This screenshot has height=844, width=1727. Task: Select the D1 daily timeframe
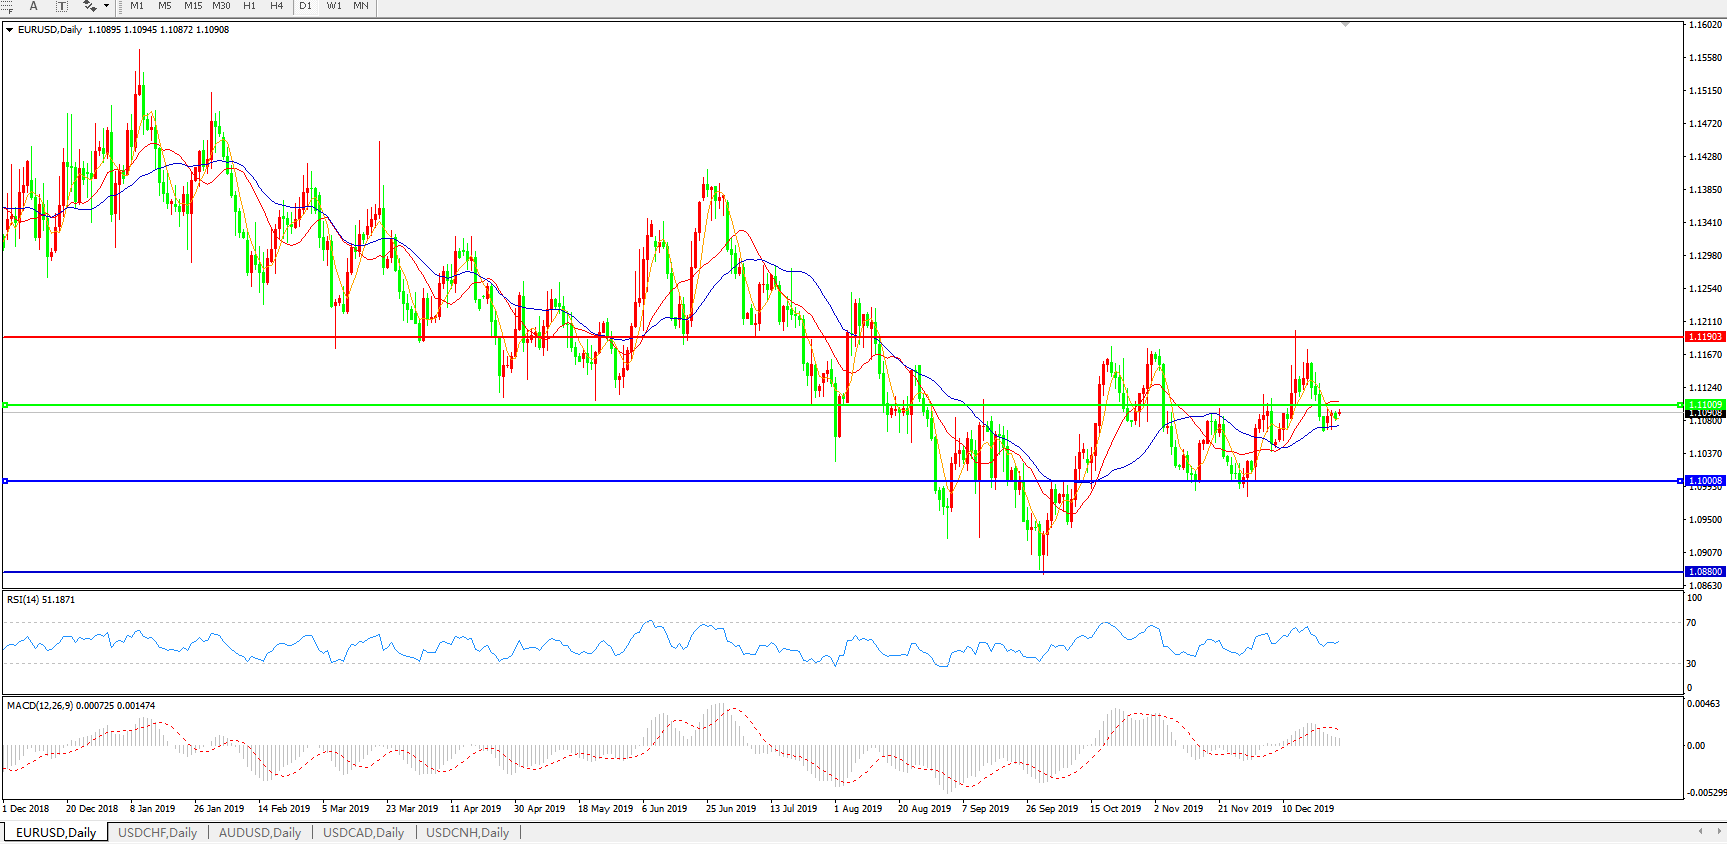(306, 6)
